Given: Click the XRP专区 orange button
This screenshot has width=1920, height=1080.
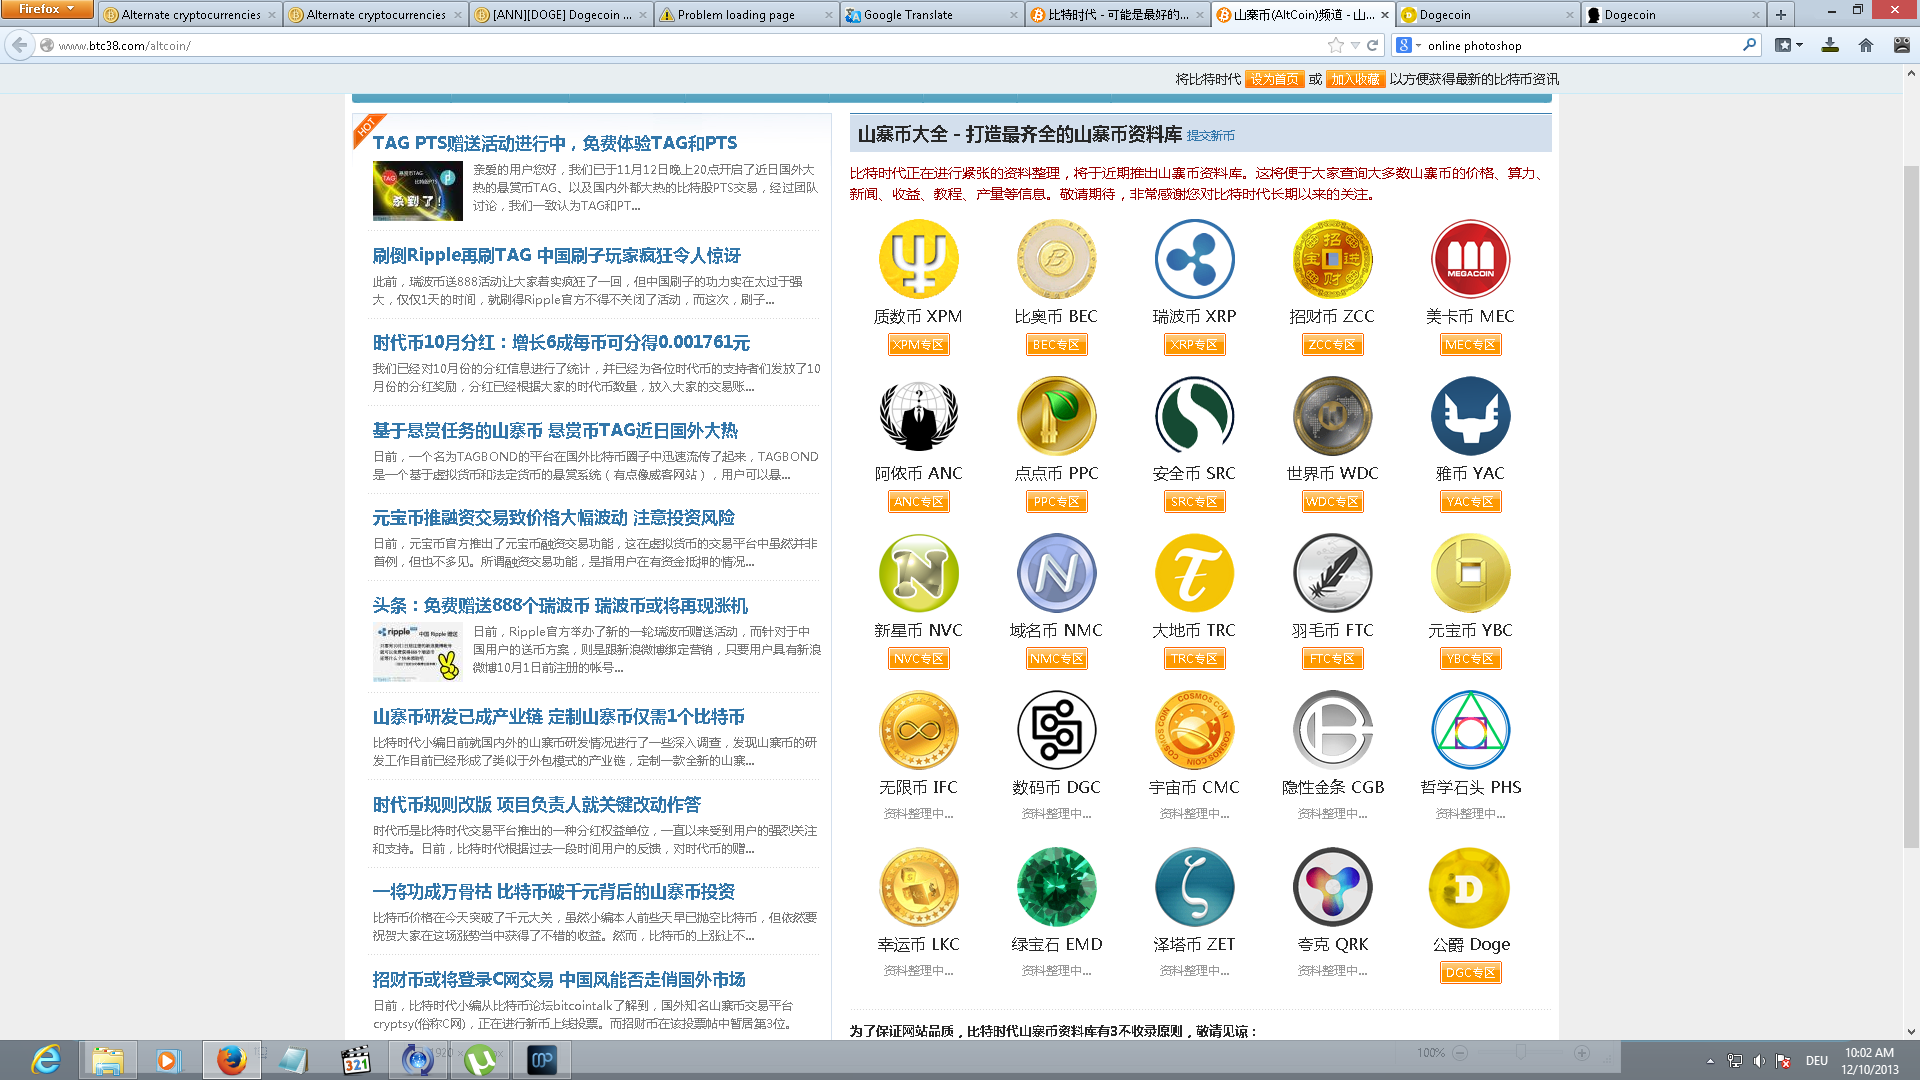Looking at the screenshot, I should (1194, 345).
